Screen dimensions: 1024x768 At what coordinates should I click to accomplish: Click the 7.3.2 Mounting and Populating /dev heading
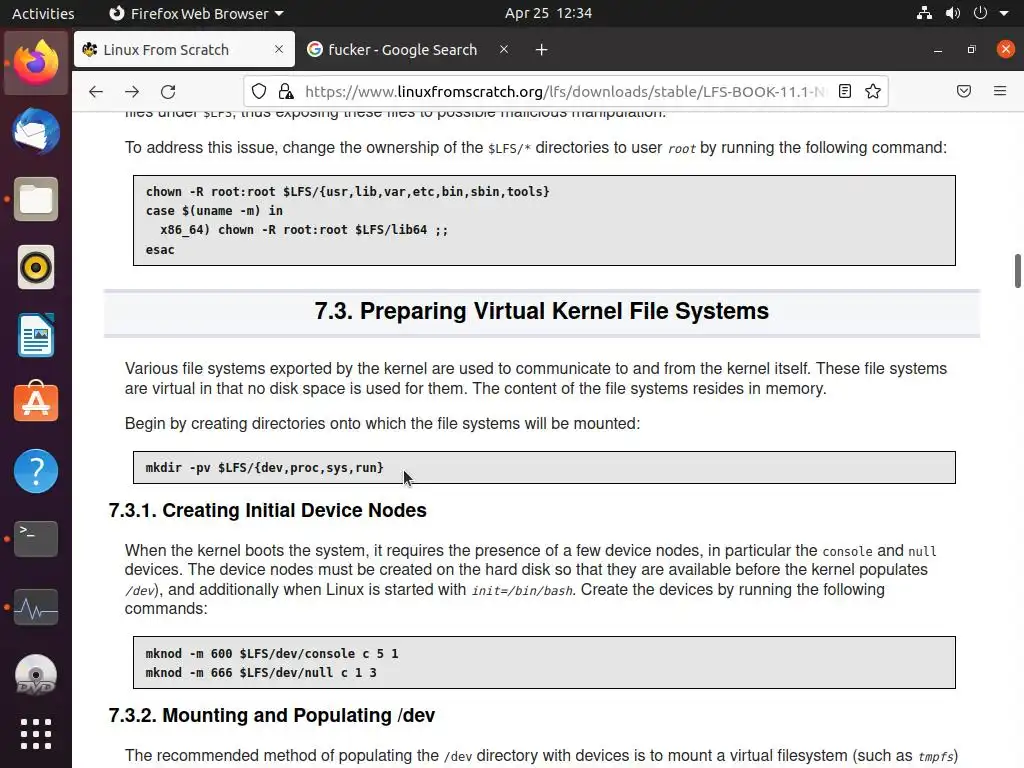pos(272,715)
